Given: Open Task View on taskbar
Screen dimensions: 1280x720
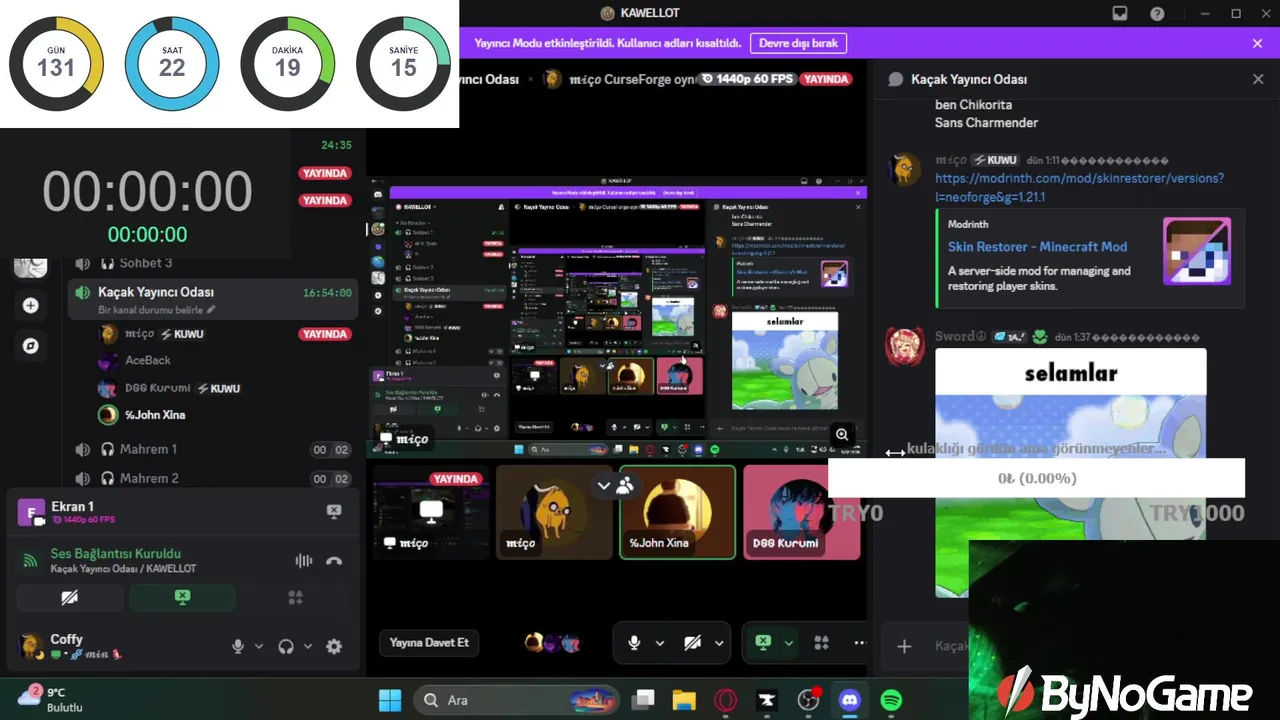Looking at the screenshot, I should pos(643,700).
